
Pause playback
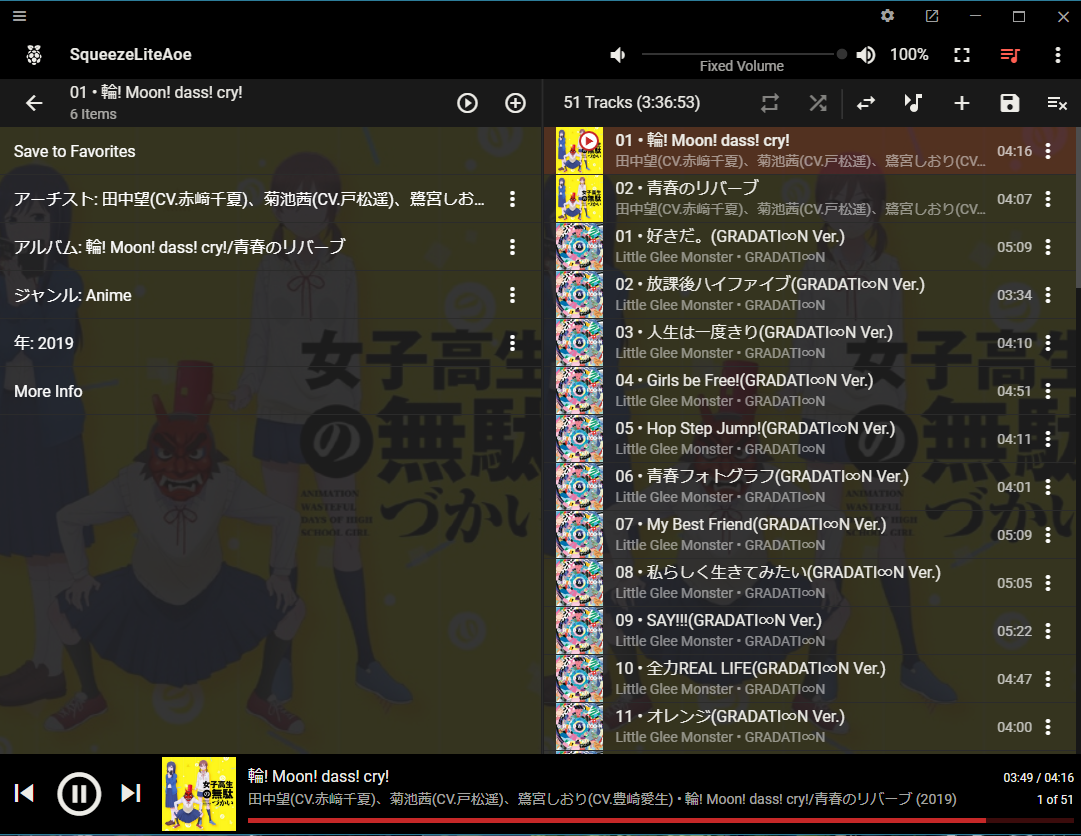click(79, 794)
